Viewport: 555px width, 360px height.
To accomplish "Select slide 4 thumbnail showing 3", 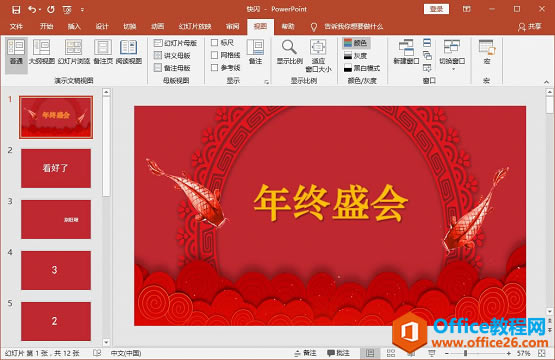I will tap(56, 270).
